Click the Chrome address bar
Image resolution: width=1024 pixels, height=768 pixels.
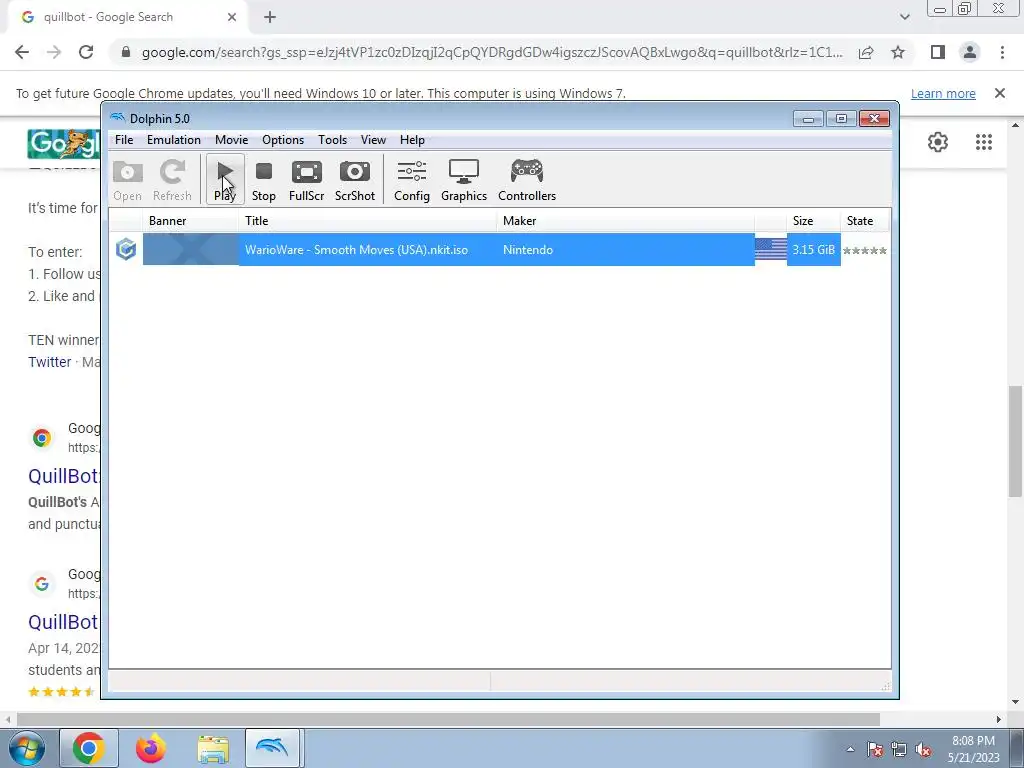coord(491,52)
